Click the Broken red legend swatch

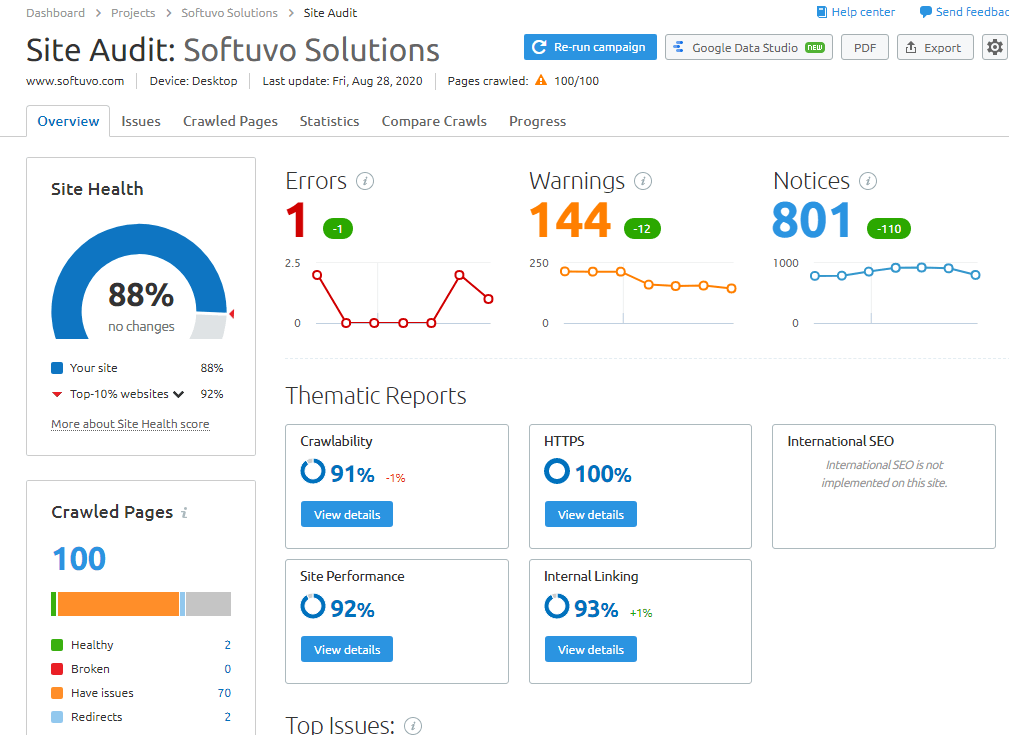[57, 669]
